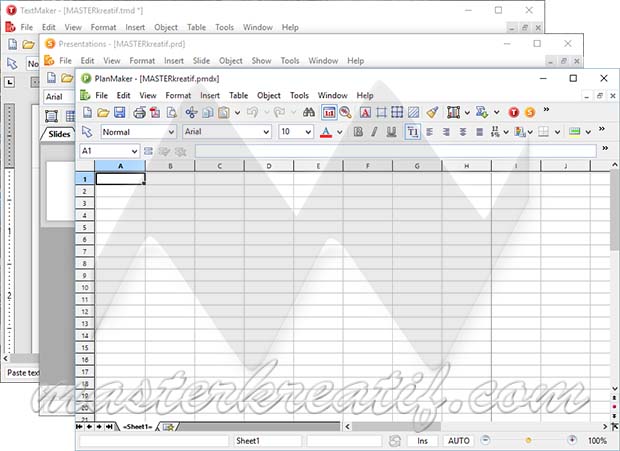Viewport: 620px width, 451px height.
Task: Click the insert function icon beside cell address
Action: [x=148, y=151]
